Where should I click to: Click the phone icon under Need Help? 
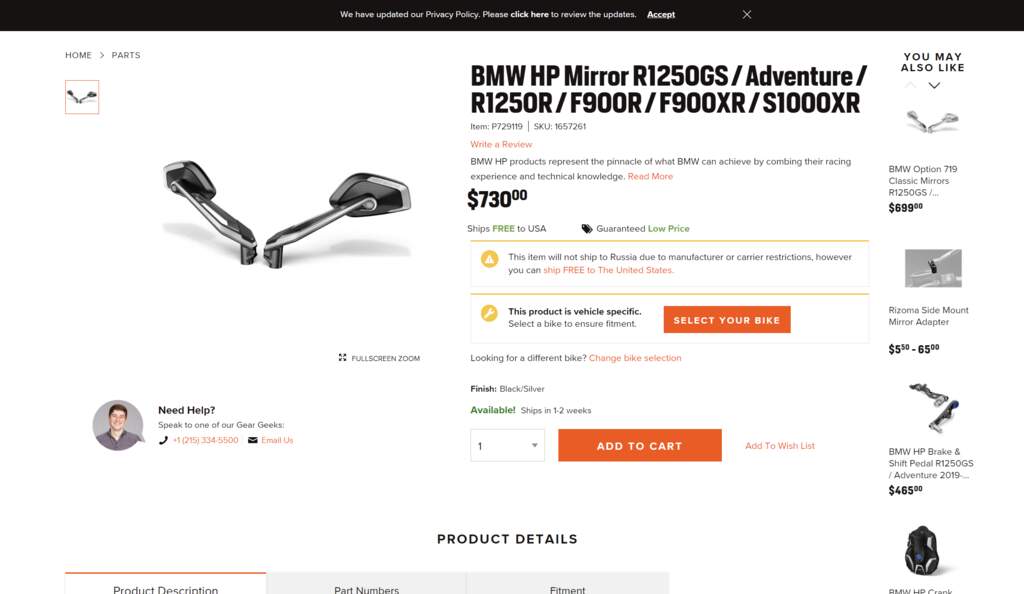pos(163,440)
